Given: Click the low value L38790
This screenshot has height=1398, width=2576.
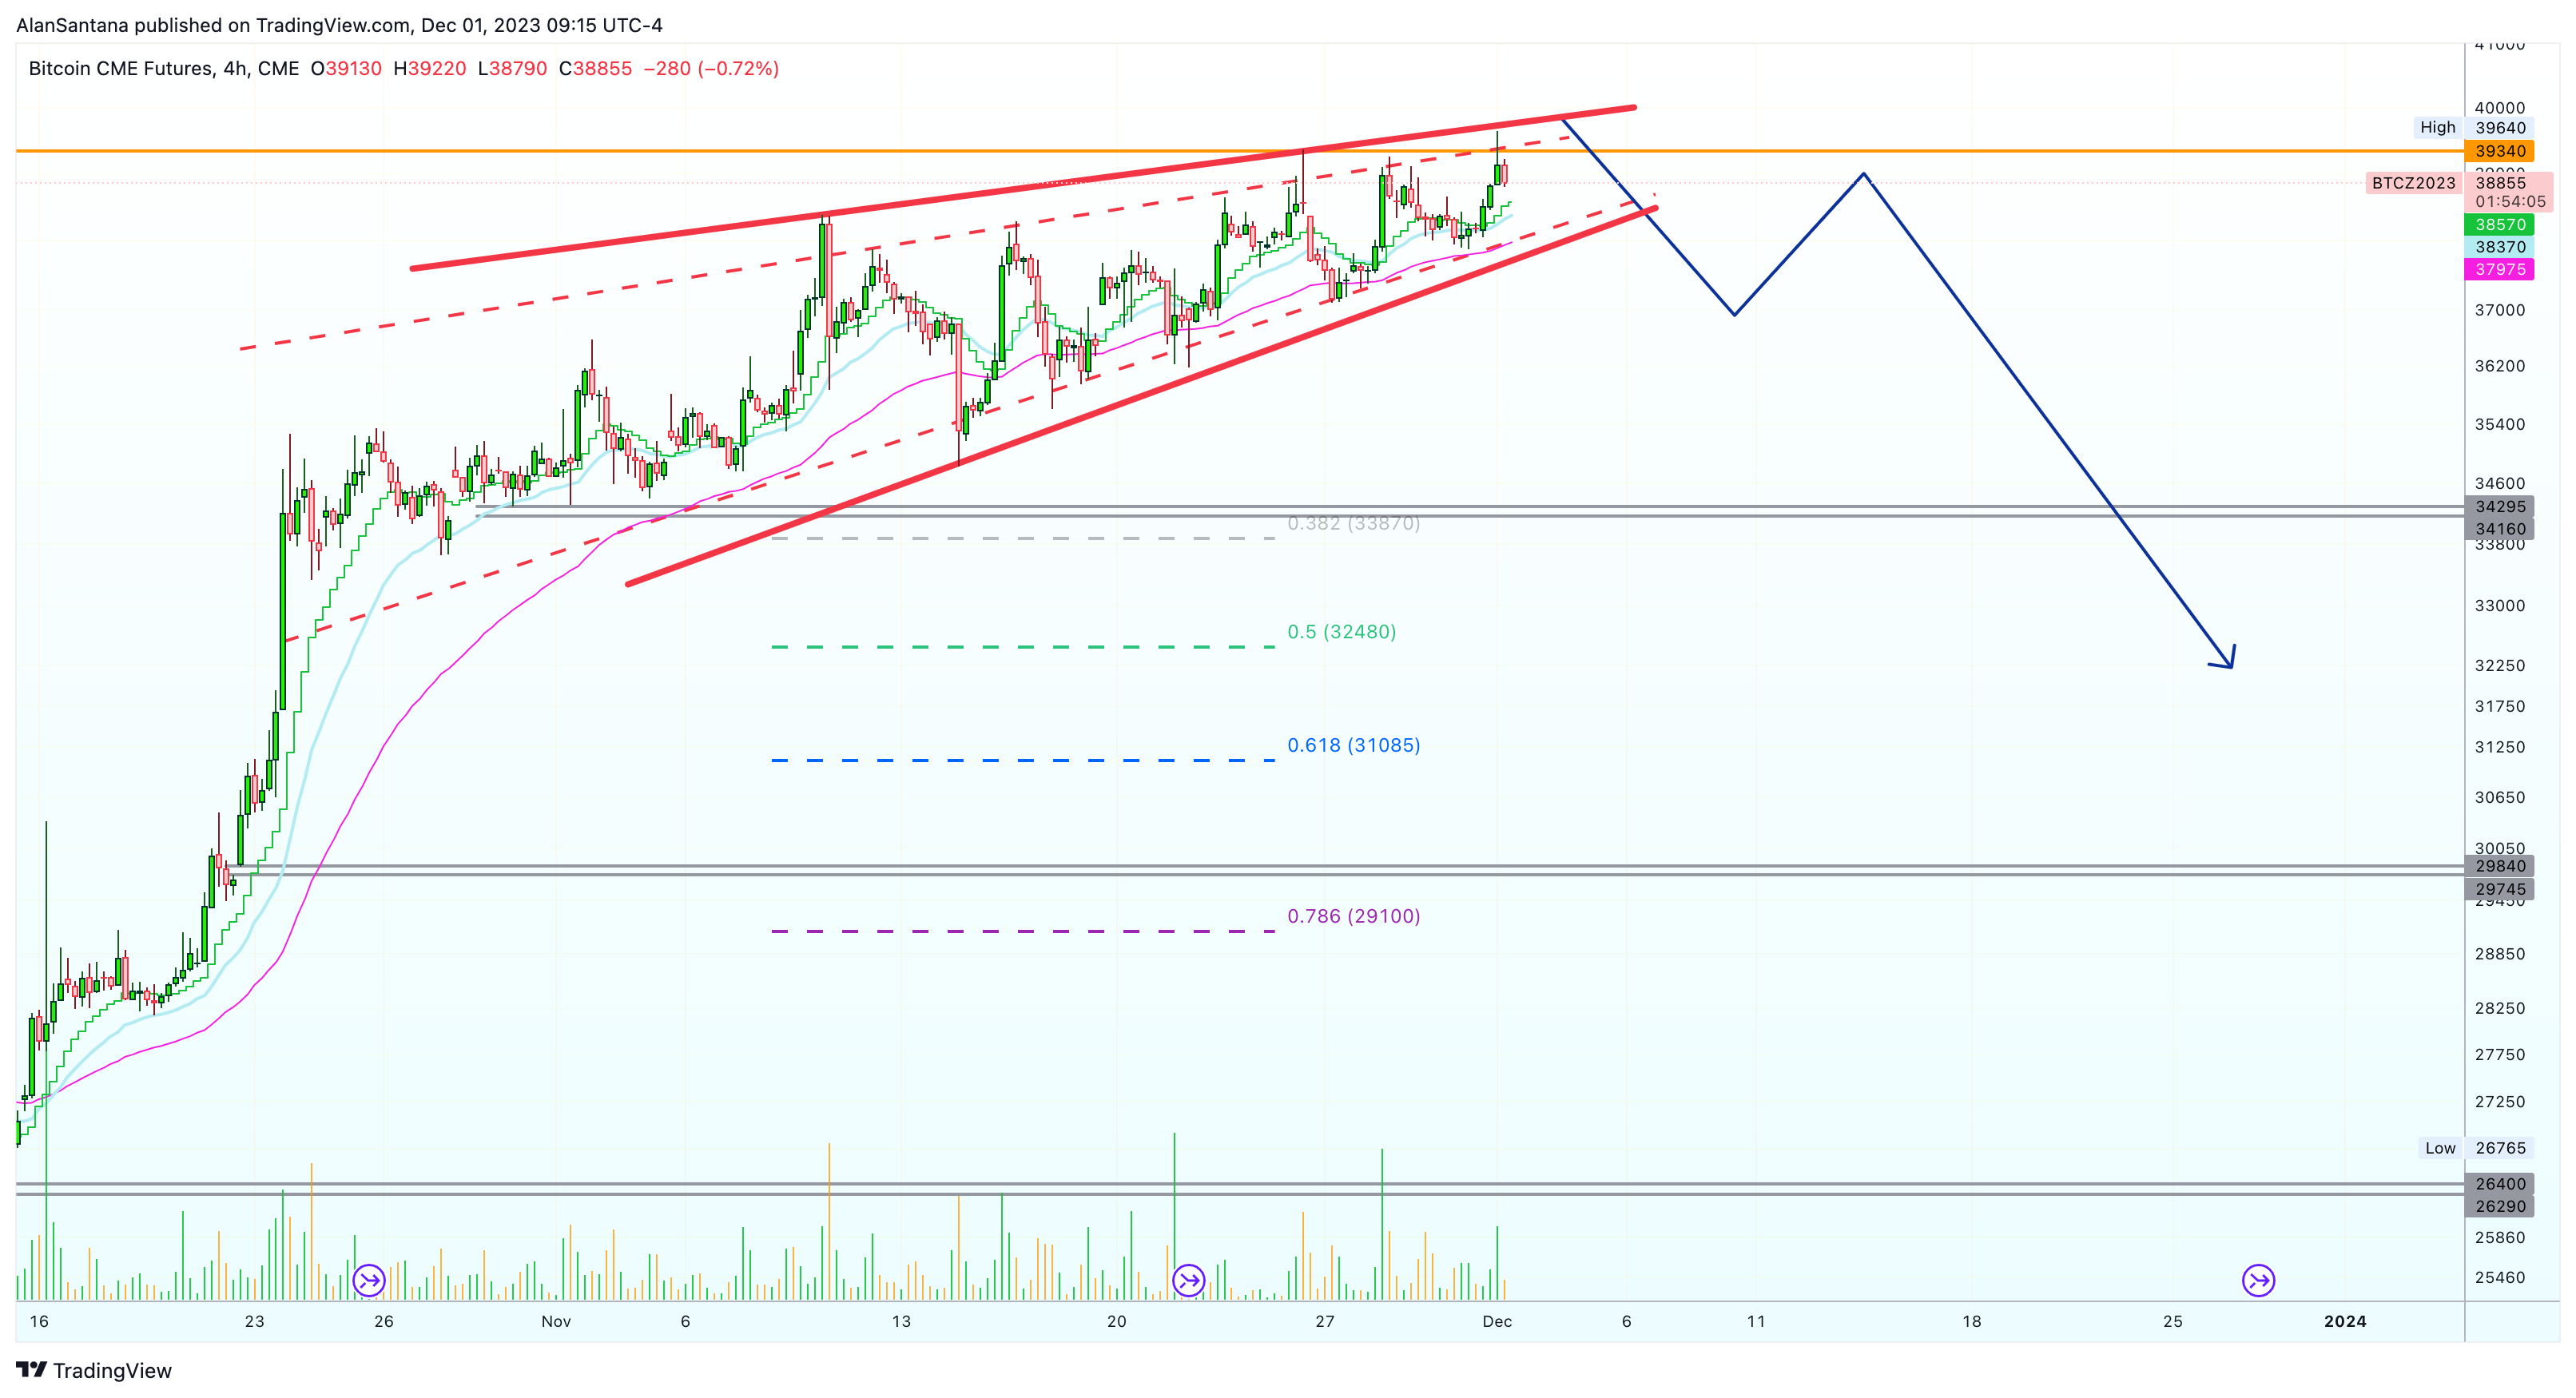Looking at the screenshot, I should tap(512, 69).
